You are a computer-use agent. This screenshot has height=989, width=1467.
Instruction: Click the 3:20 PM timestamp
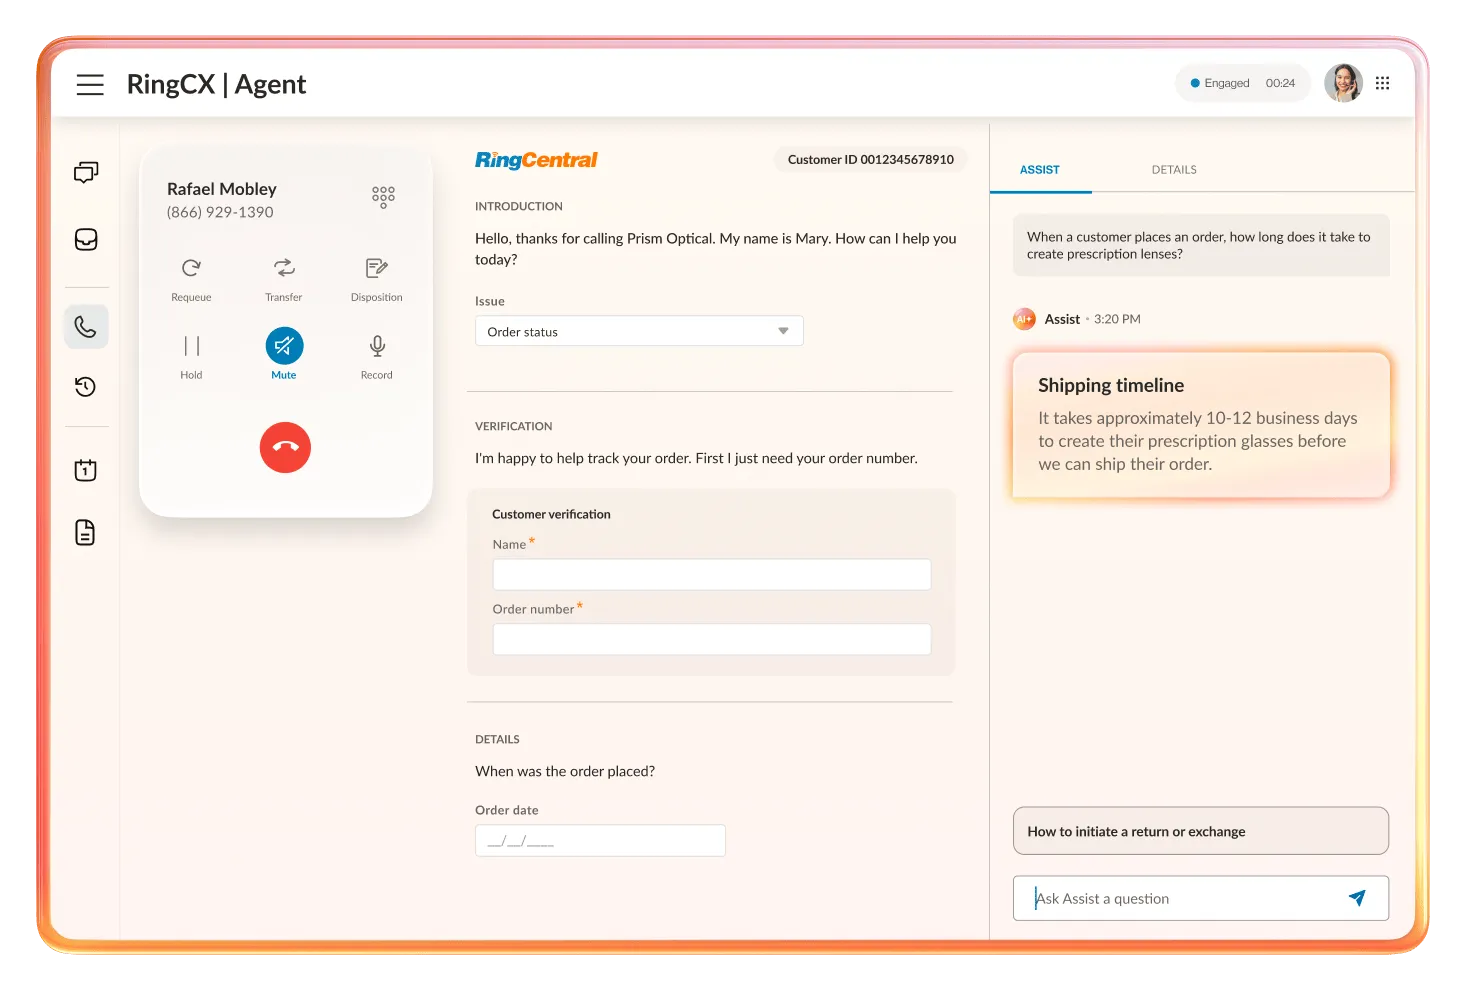pyautogui.click(x=1117, y=319)
